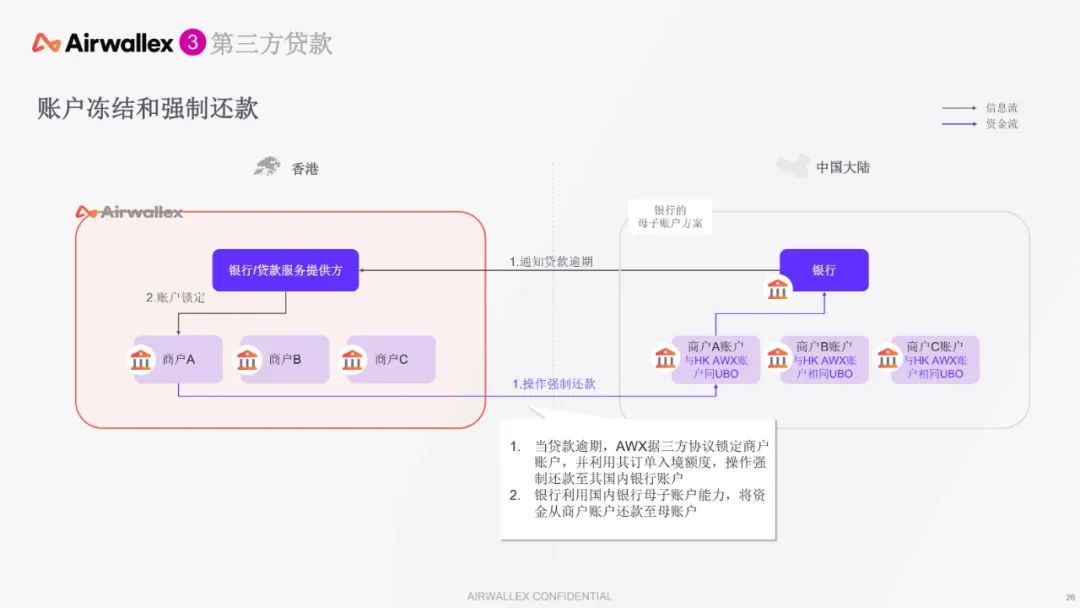Click the 1.操作强制还款 flow label
Screen dimensions: 1080x608
click(553, 384)
